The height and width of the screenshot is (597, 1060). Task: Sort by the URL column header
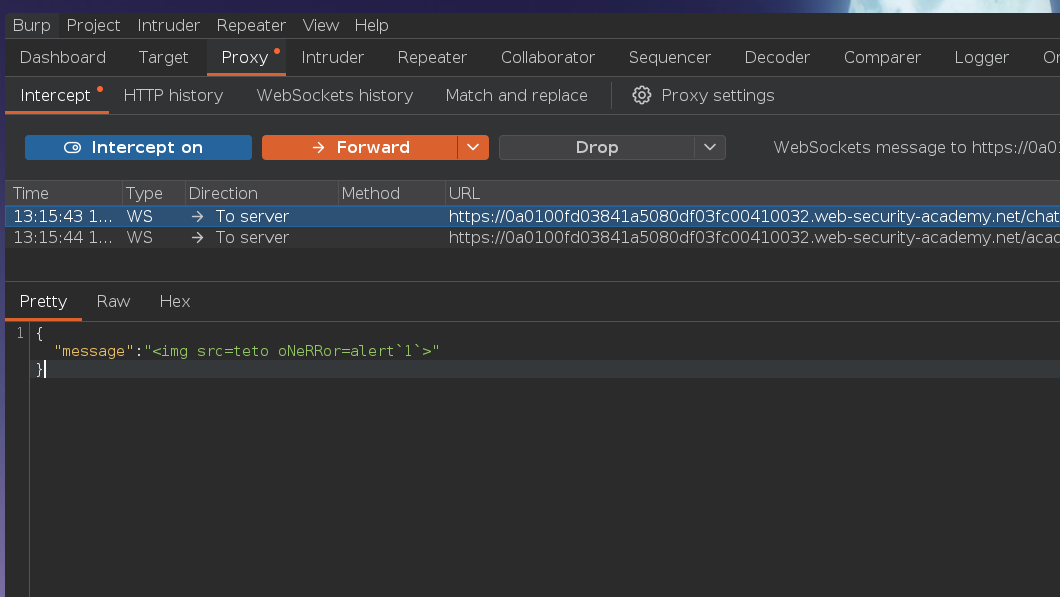pyautogui.click(x=752, y=193)
